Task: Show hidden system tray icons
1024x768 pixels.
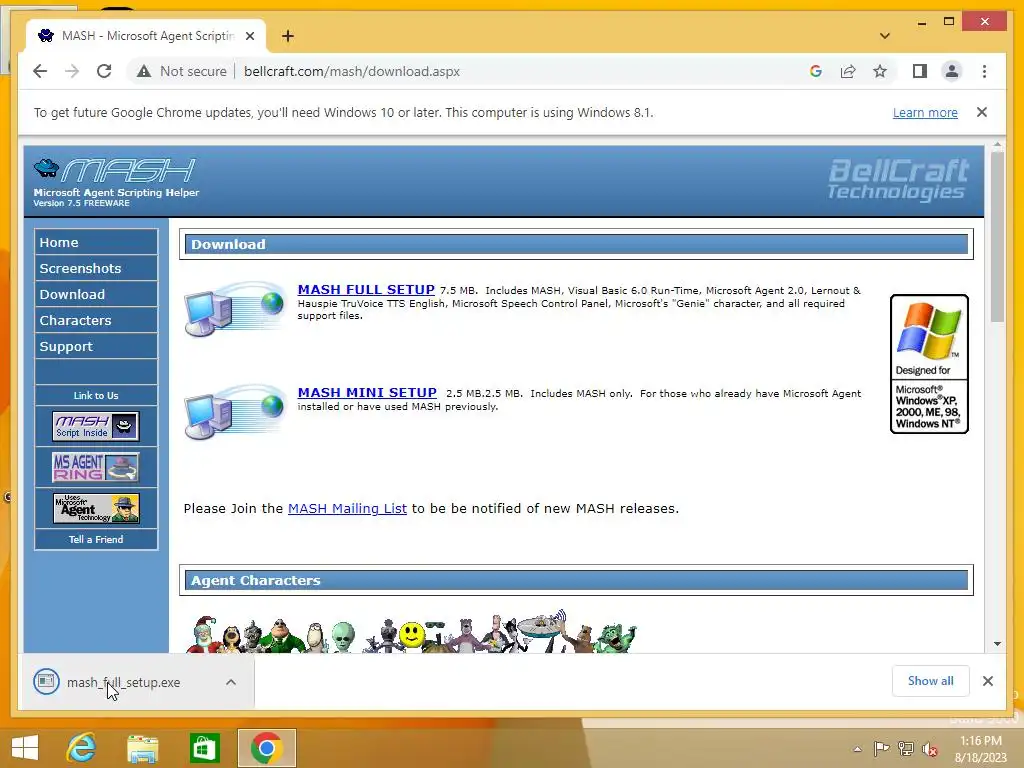Action: [x=857, y=749]
